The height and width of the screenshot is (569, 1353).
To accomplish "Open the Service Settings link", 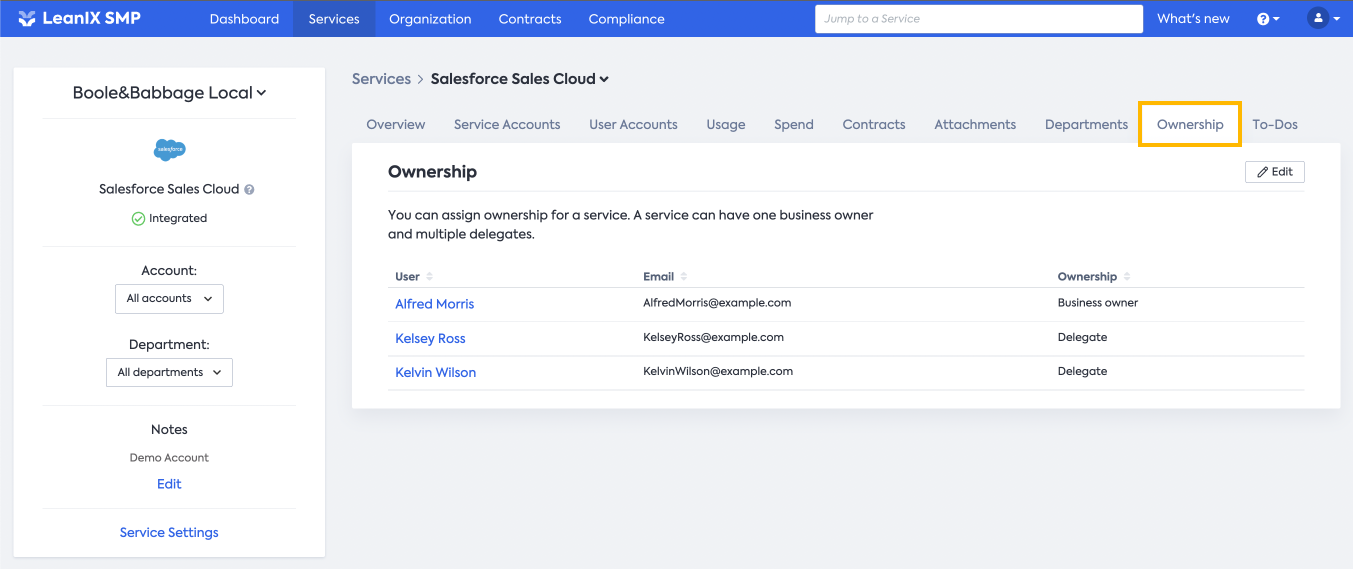I will pos(169,533).
